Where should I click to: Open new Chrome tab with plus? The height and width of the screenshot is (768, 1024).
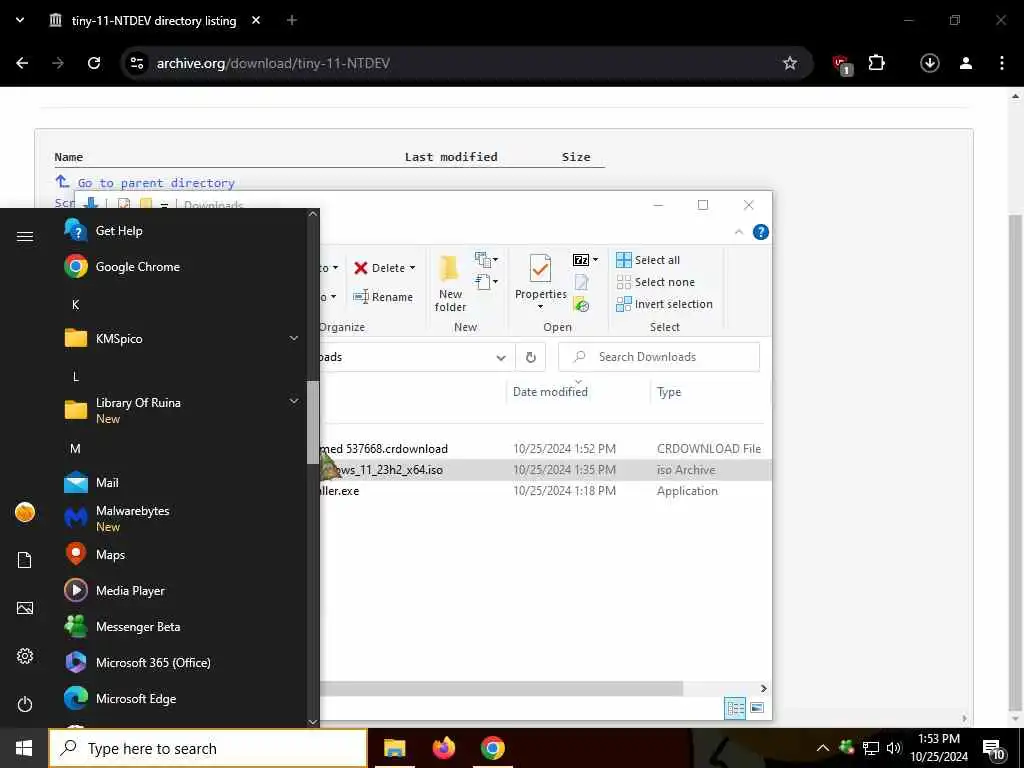291,20
